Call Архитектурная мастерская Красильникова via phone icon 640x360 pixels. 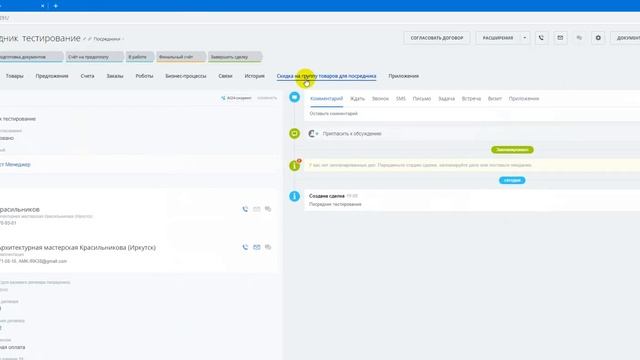click(x=245, y=247)
